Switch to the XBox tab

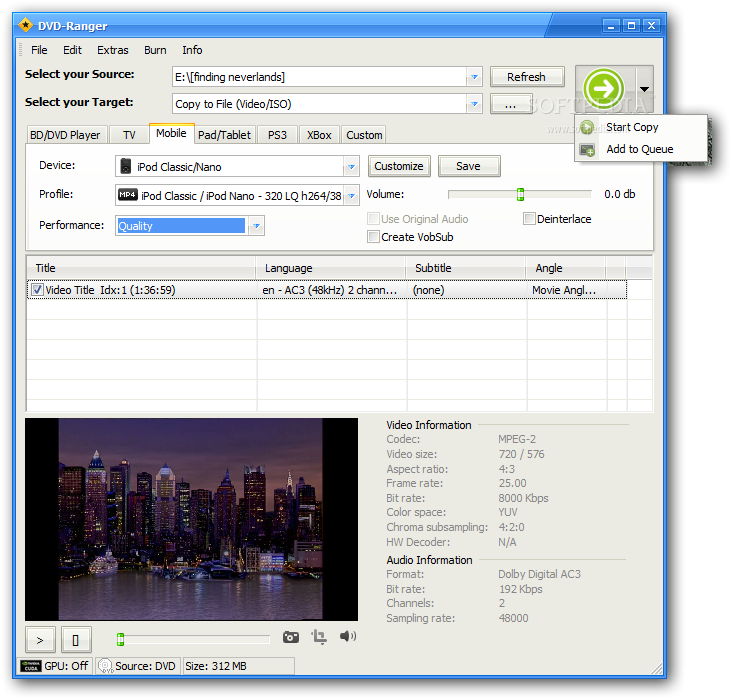click(x=319, y=135)
